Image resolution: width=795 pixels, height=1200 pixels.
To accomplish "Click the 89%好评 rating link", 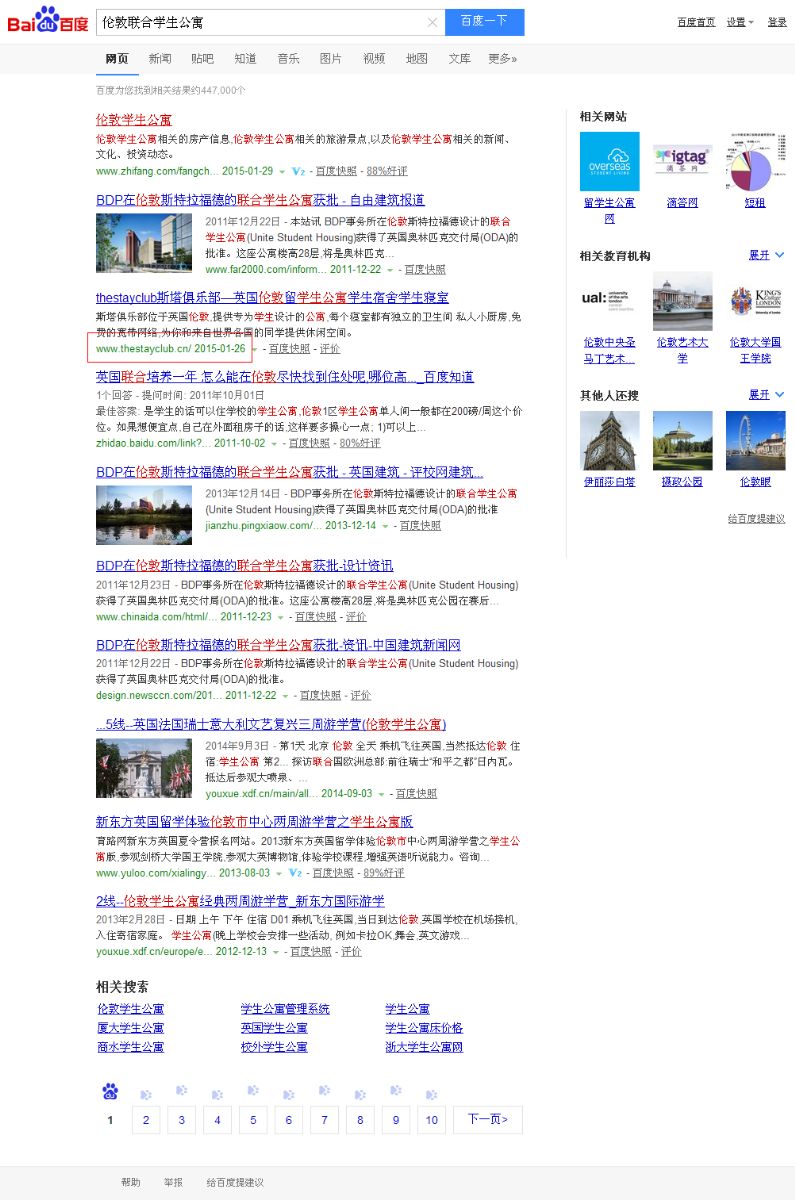I will click(384, 873).
